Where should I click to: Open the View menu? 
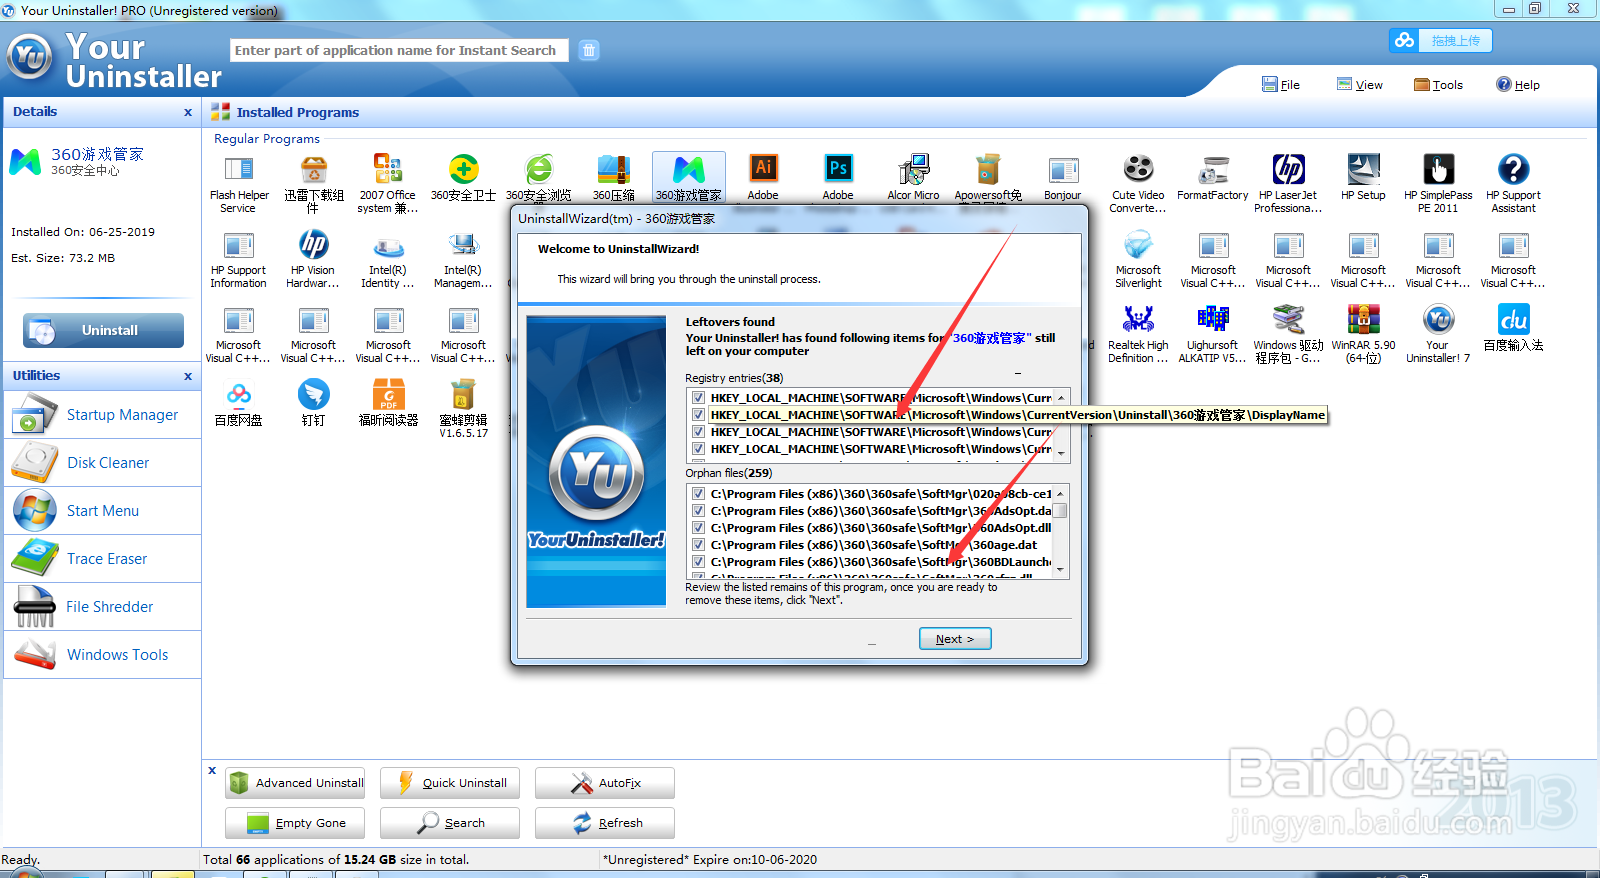[1360, 85]
